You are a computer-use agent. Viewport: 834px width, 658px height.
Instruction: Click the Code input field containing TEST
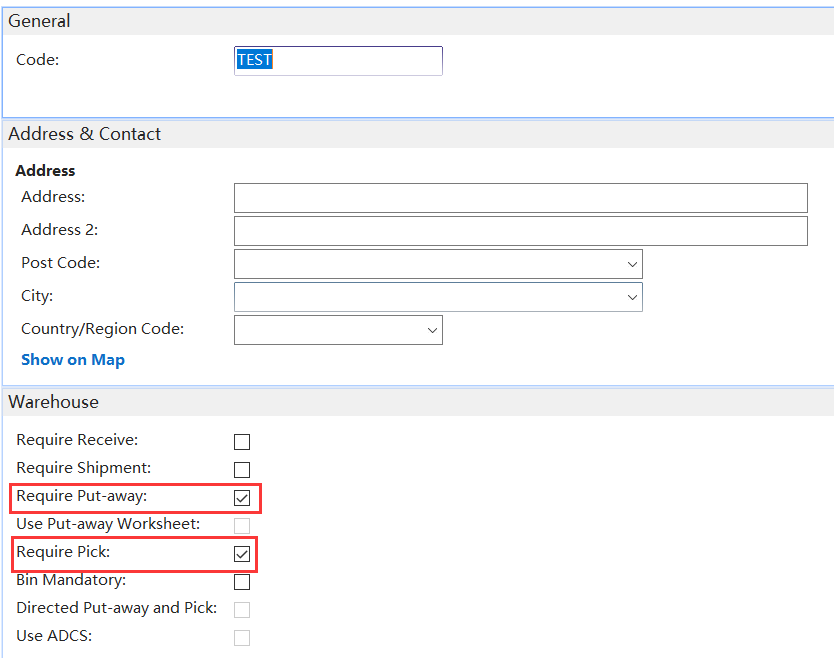click(338, 61)
